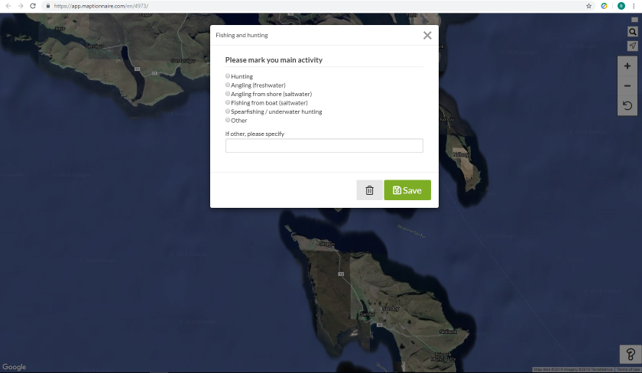642x373 pixels.
Task: Go forward in browser history
Action: click(20, 6)
